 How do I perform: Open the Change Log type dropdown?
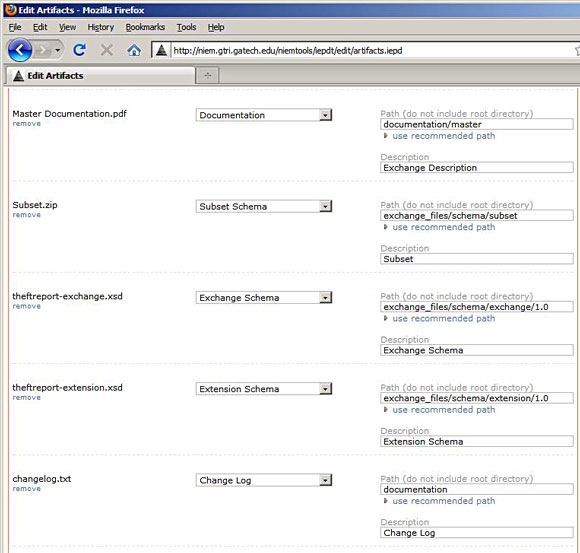point(264,480)
